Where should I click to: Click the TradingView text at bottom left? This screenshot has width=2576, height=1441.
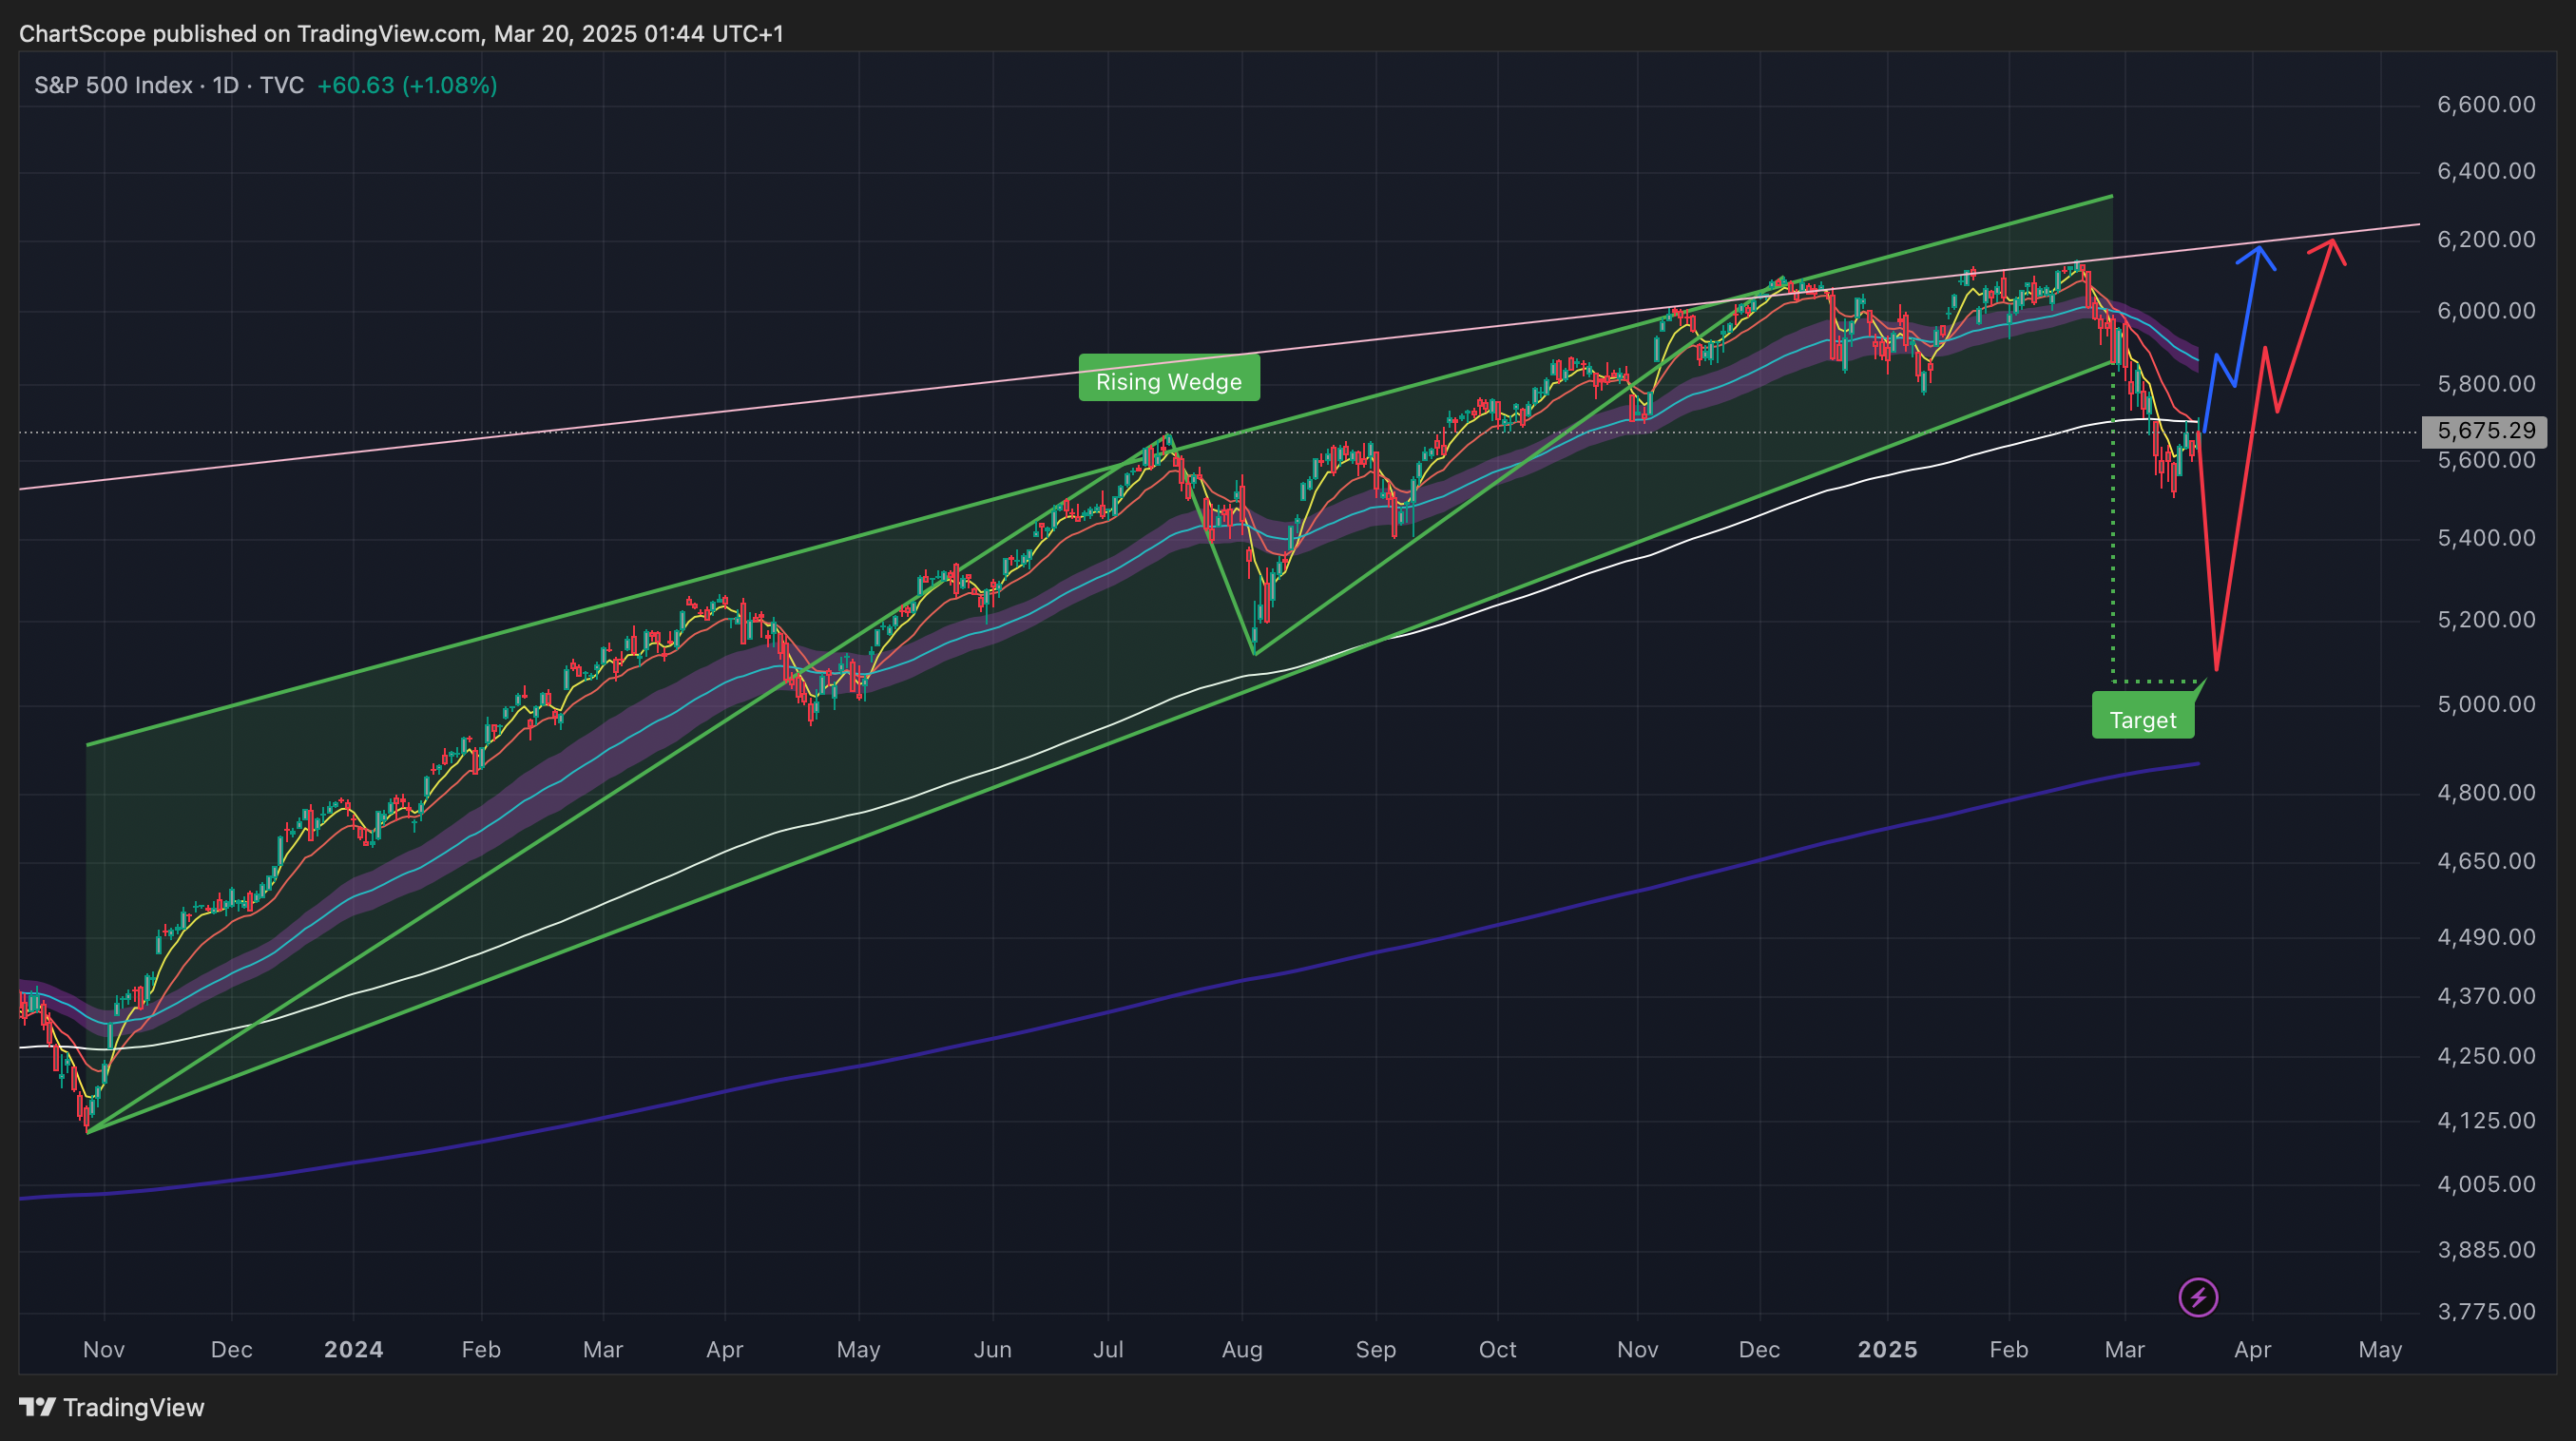[134, 1407]
